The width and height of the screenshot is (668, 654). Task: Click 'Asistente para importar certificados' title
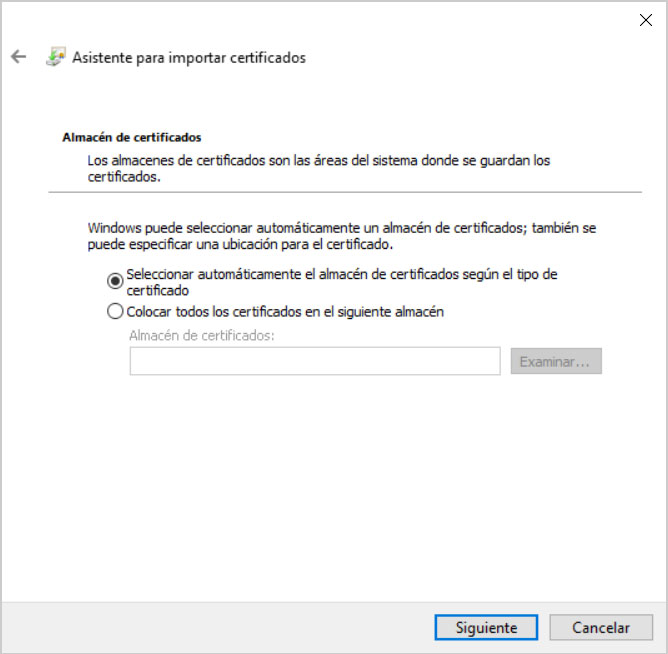click(189, 58)
